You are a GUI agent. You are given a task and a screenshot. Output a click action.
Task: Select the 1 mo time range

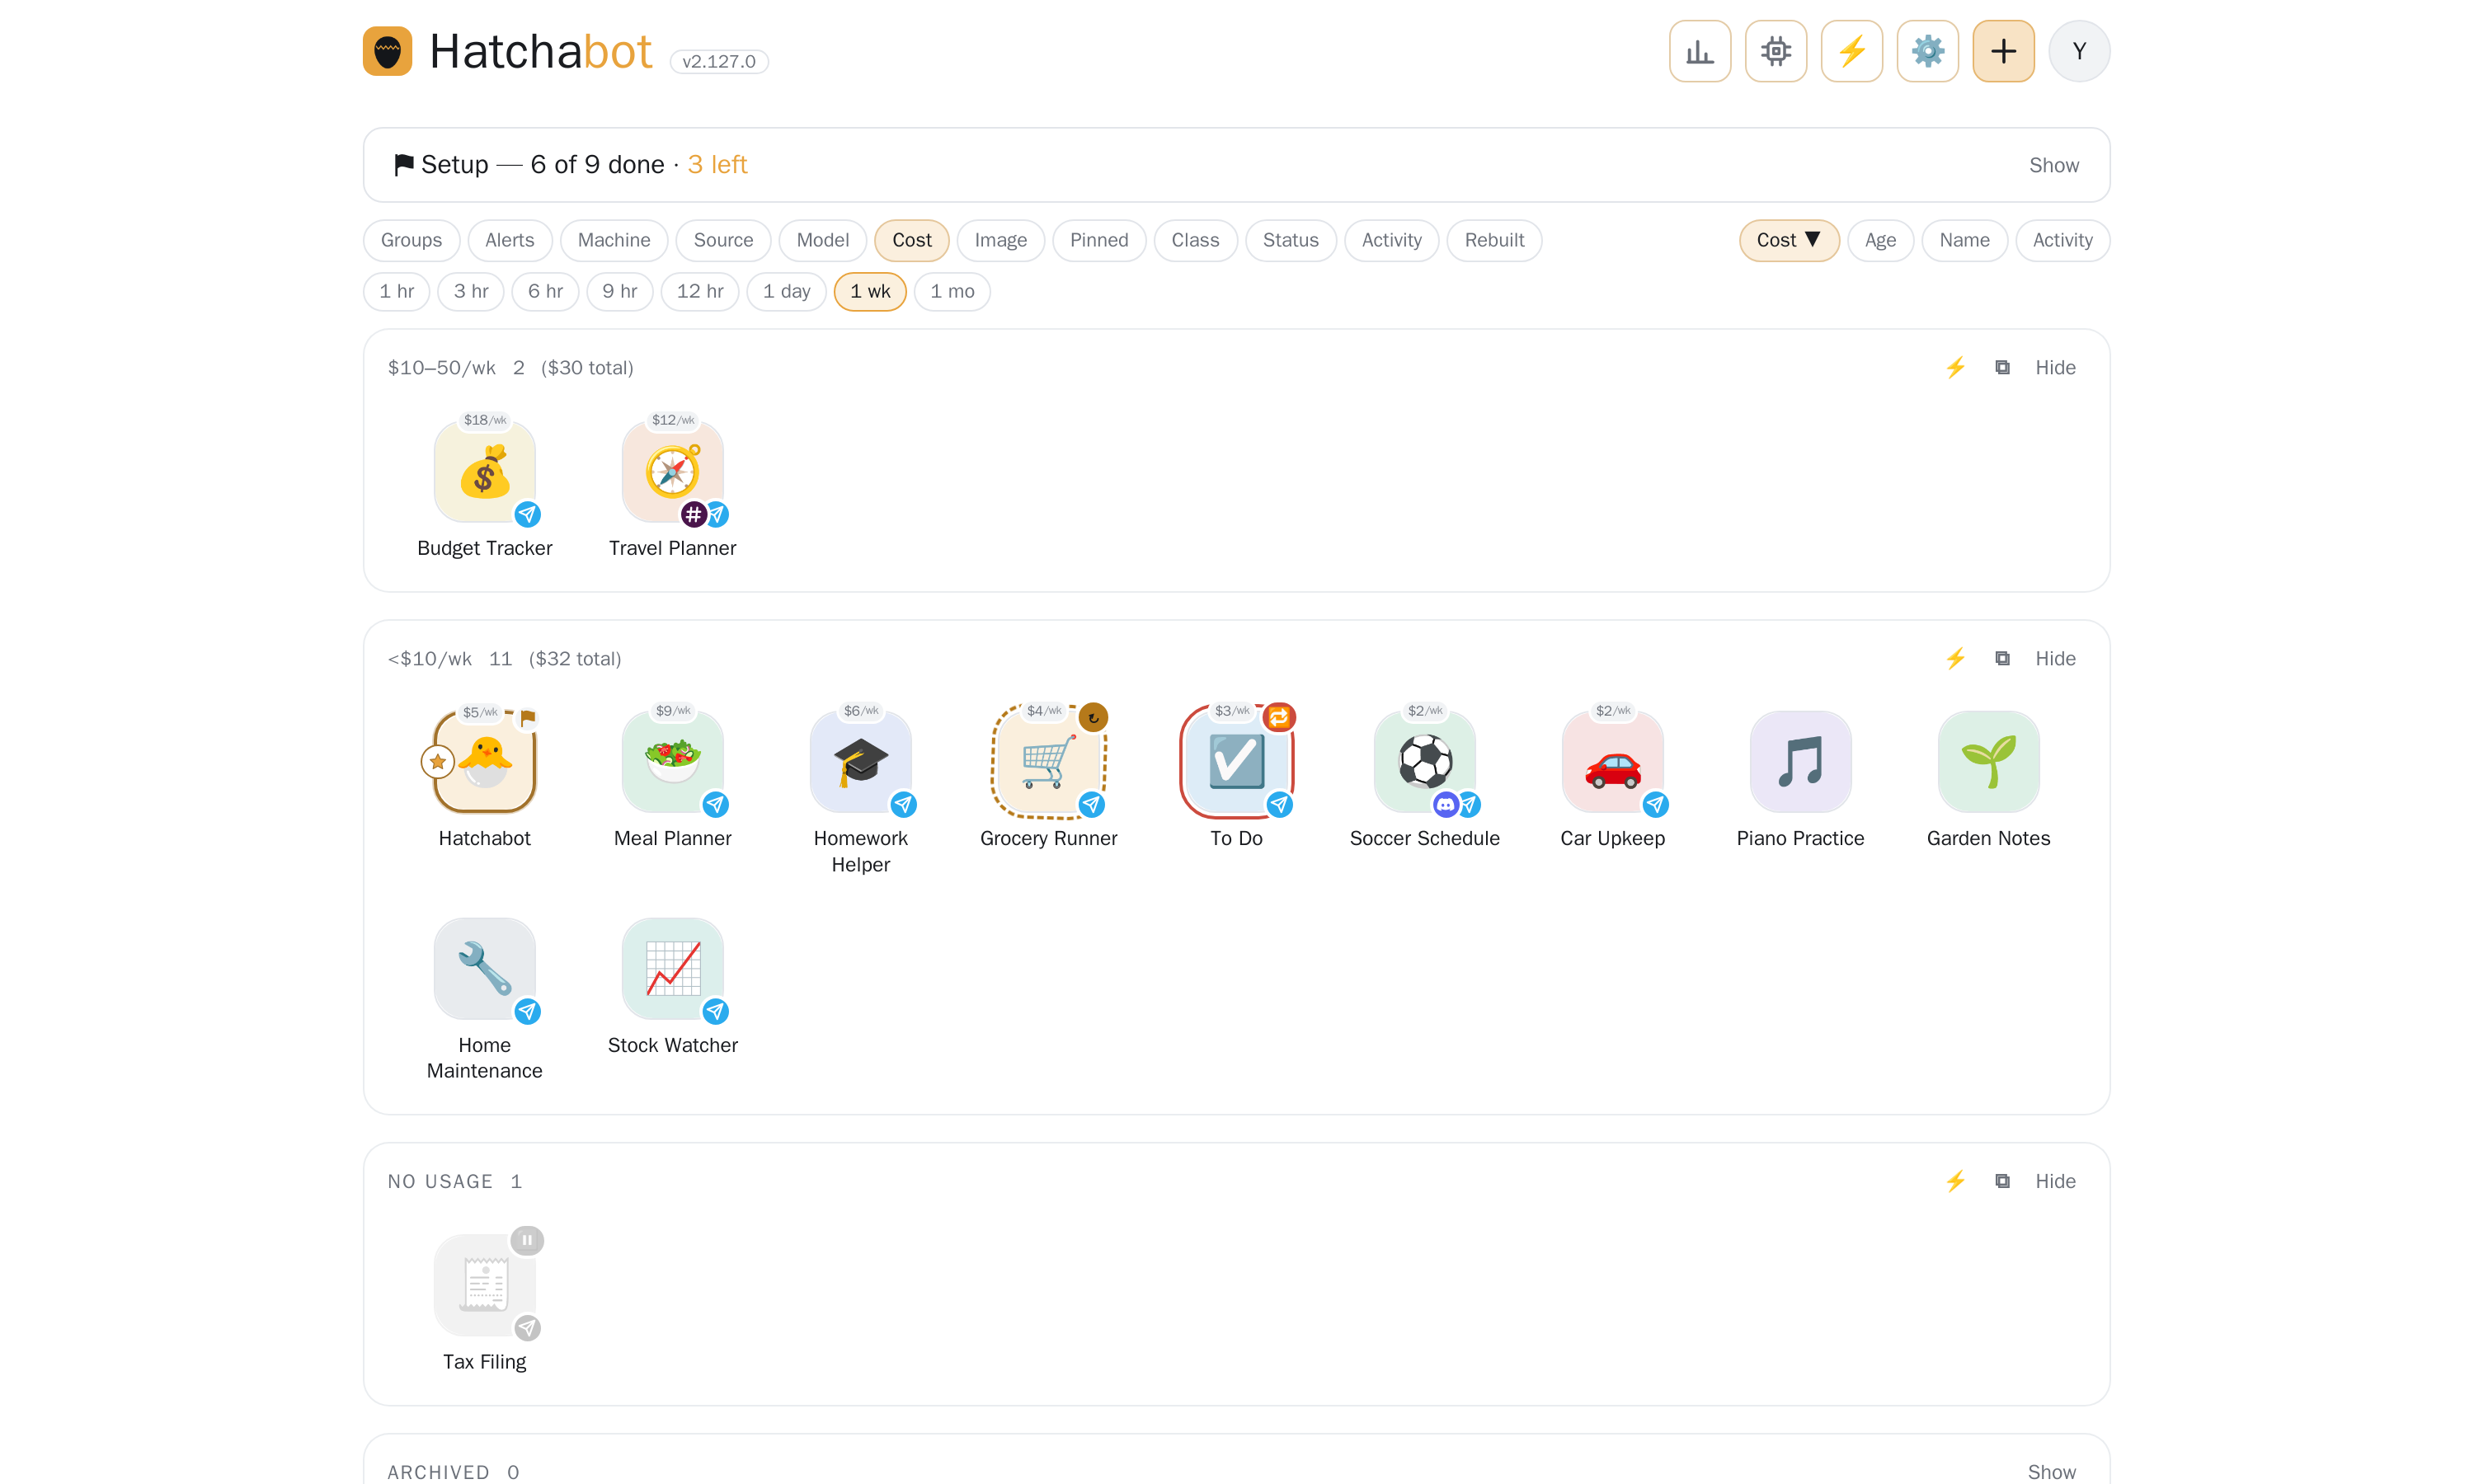pyautogui.click(x=952, y=291)
